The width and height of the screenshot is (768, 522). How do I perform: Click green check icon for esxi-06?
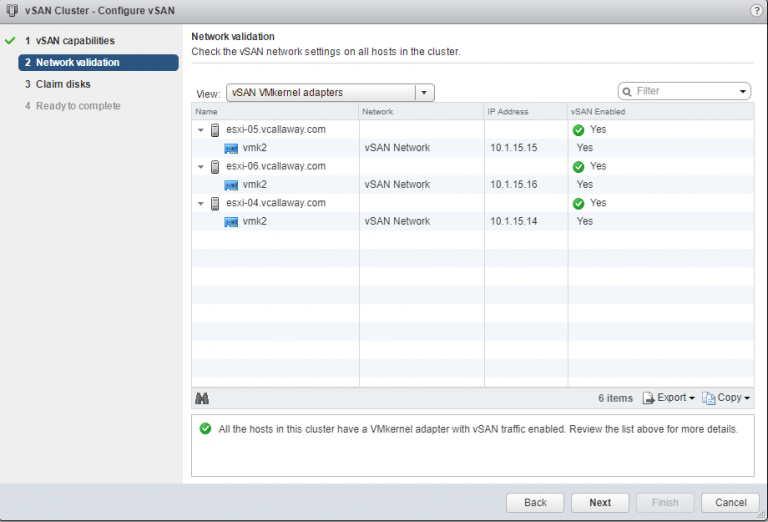(578, 166)
